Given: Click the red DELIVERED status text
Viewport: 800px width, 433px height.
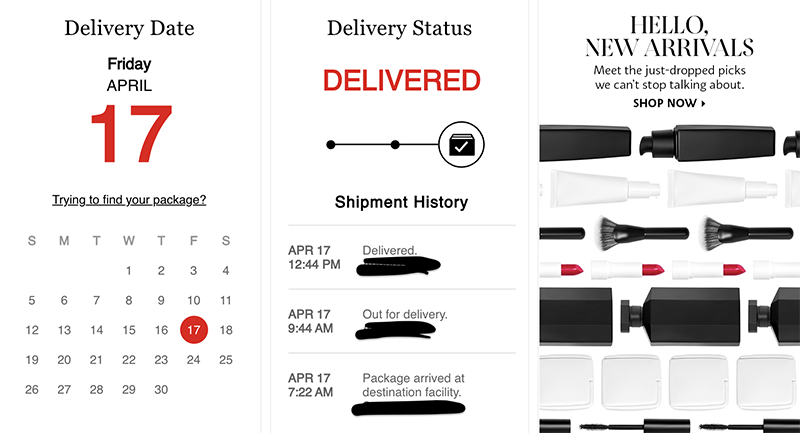Looking at the screenshot, I should coord(401,81).
